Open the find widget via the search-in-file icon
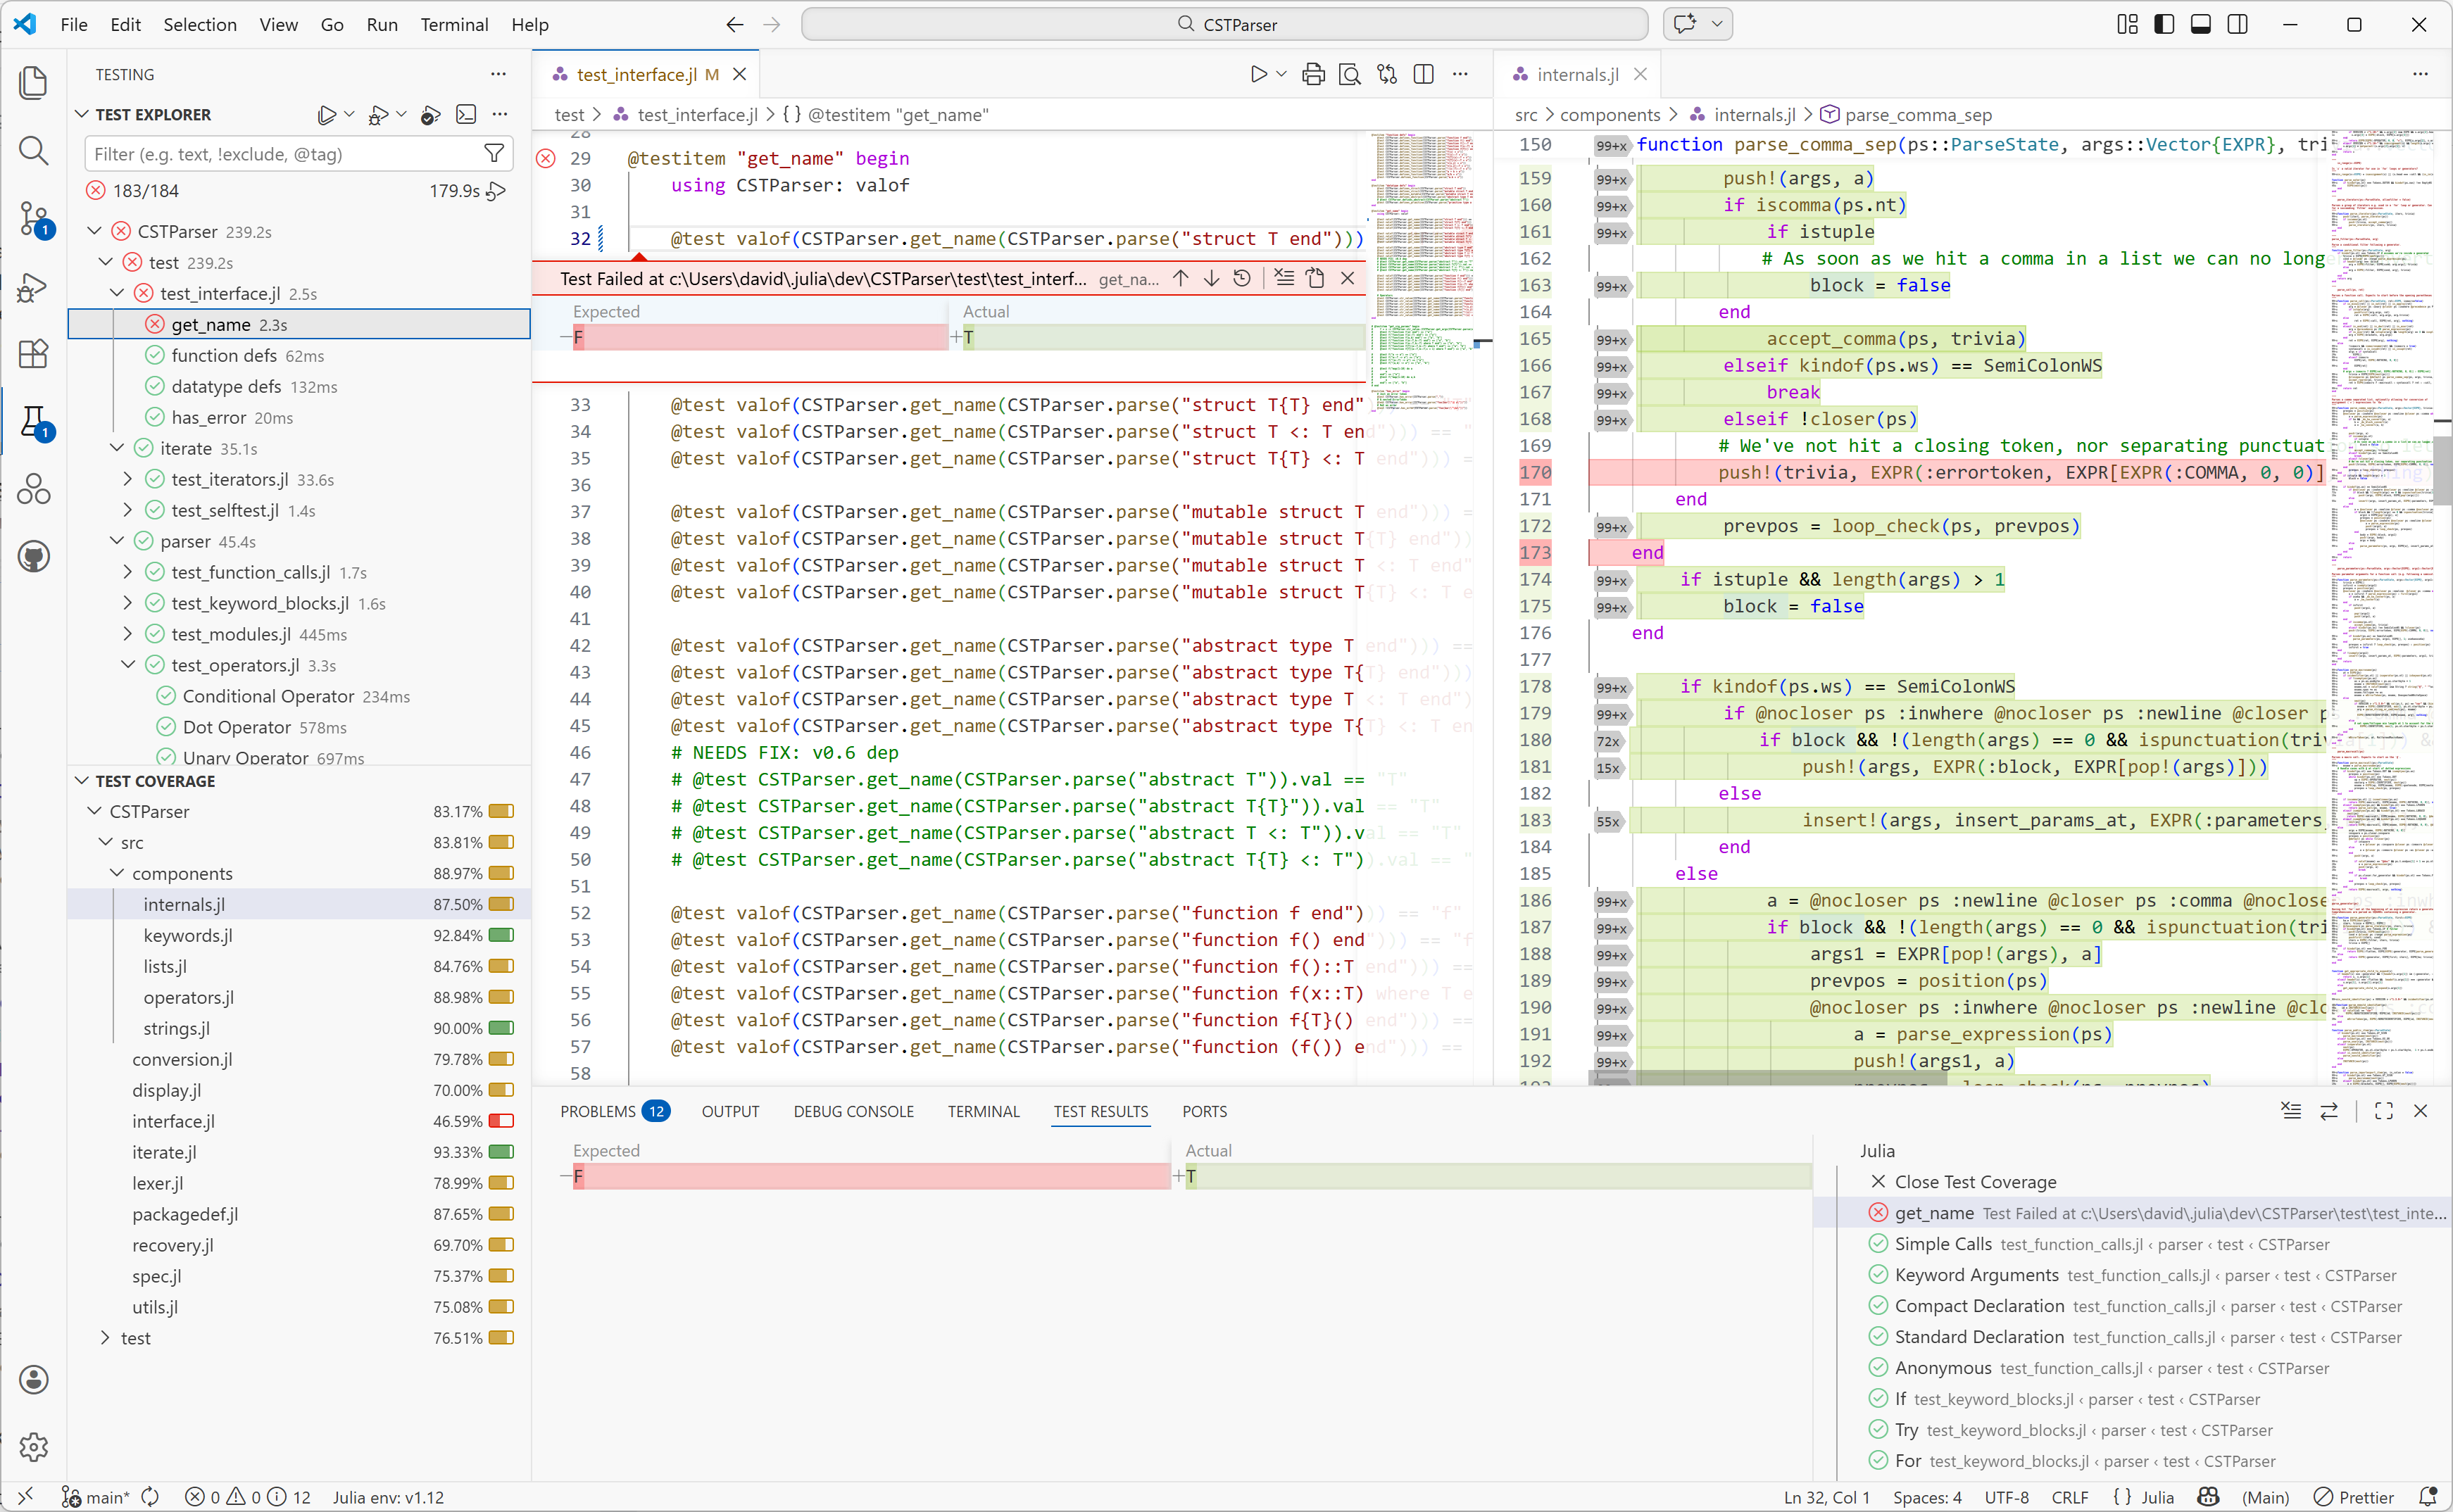Screen dimensions: 2453x1512 point(1349,74)
